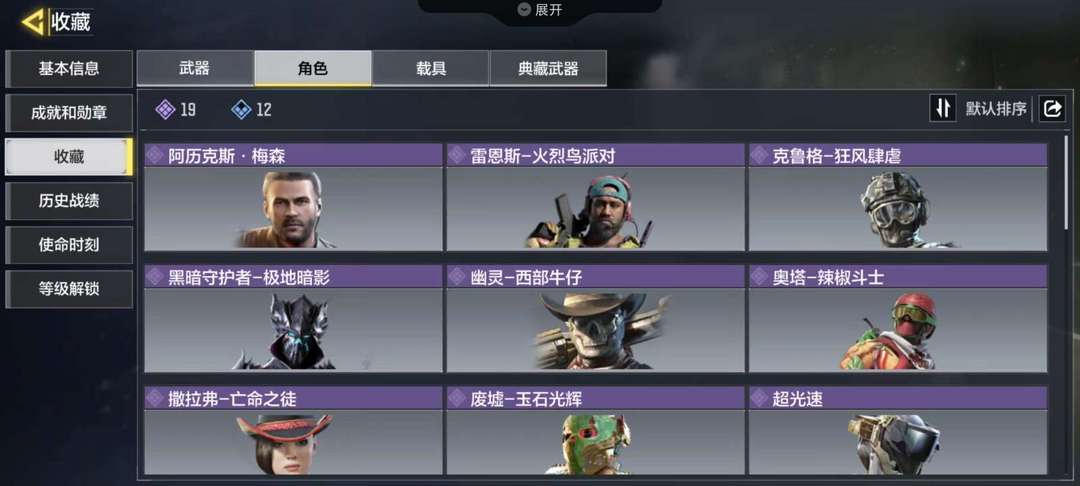This screenshot has height=486, width=1080.
Task: Toggle the sort order arrows icon
Action: point(943,108)
